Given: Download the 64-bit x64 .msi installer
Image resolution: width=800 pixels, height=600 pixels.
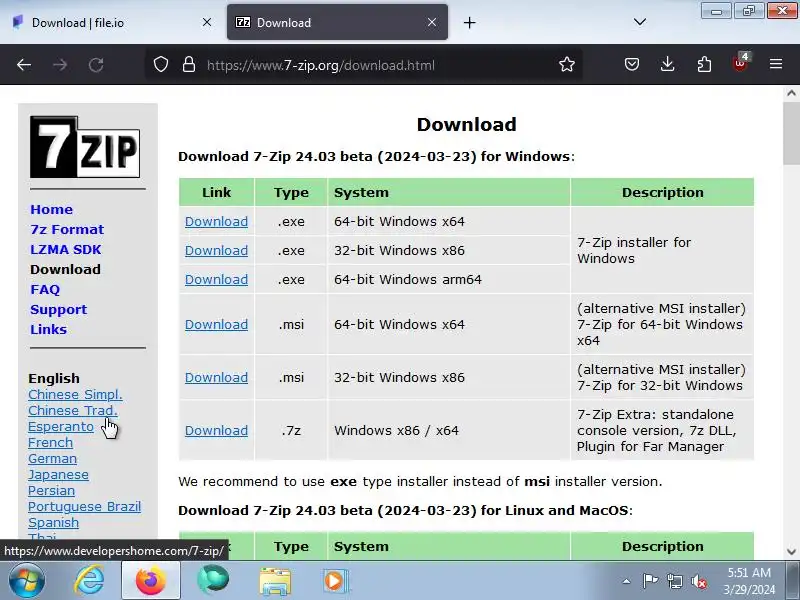Looking at the screenshot, I should [x=216, y=324].
